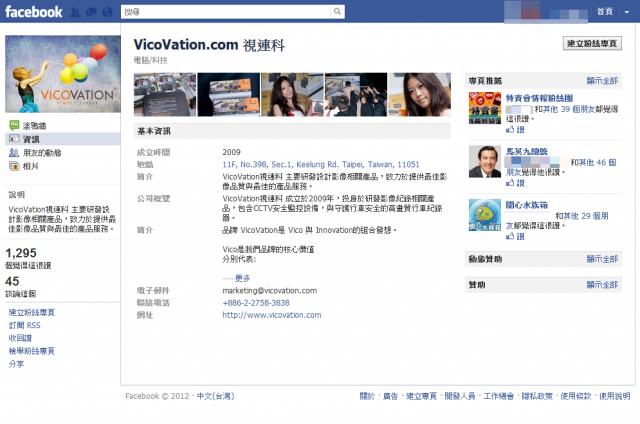This screenshot has height=424, width=640.
Task: Open footer 使用條款 link
Action: tap(576, 396)
